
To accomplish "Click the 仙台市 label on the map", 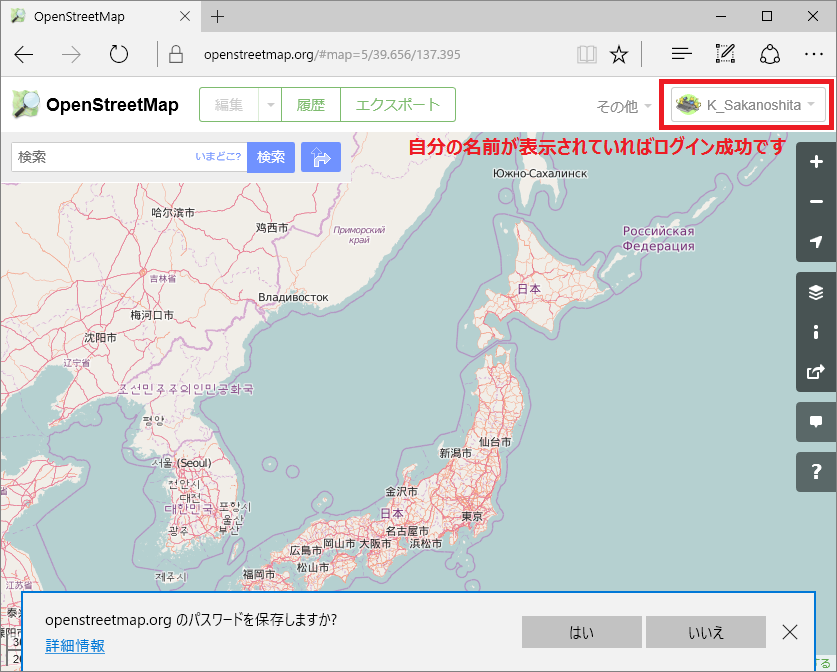I will [x=495, y=442].
